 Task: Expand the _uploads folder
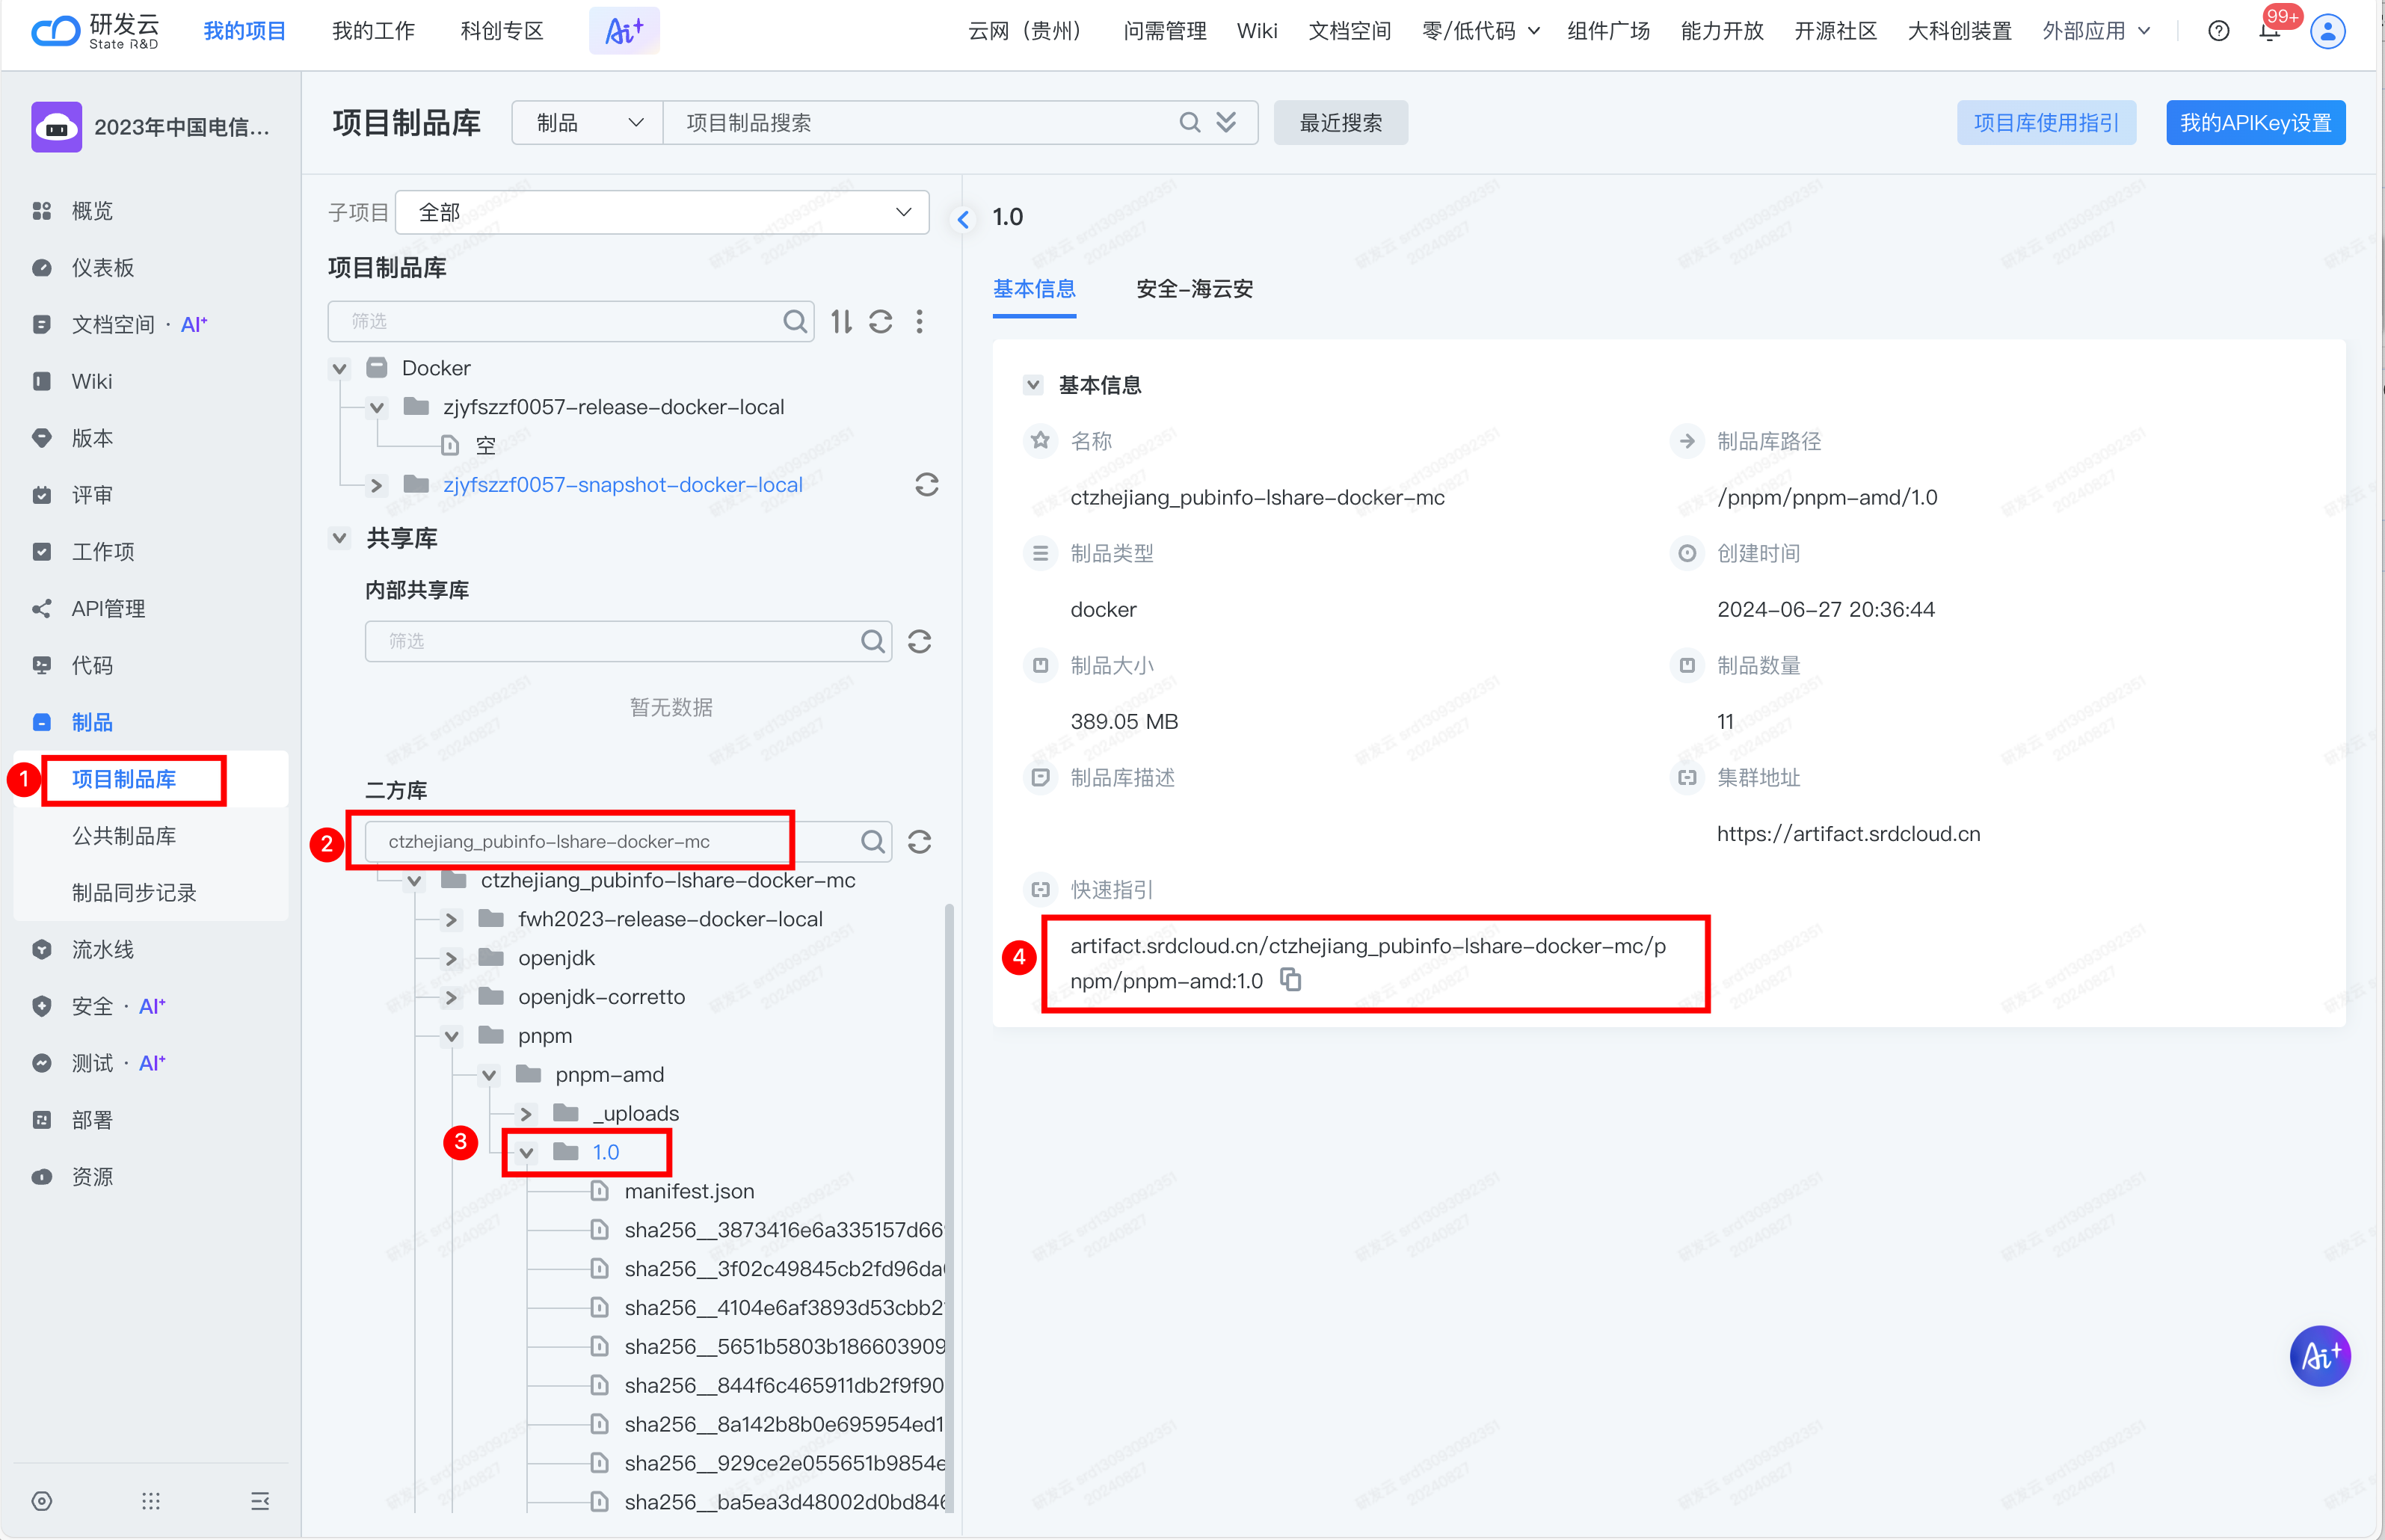(x=527, y=1114)
